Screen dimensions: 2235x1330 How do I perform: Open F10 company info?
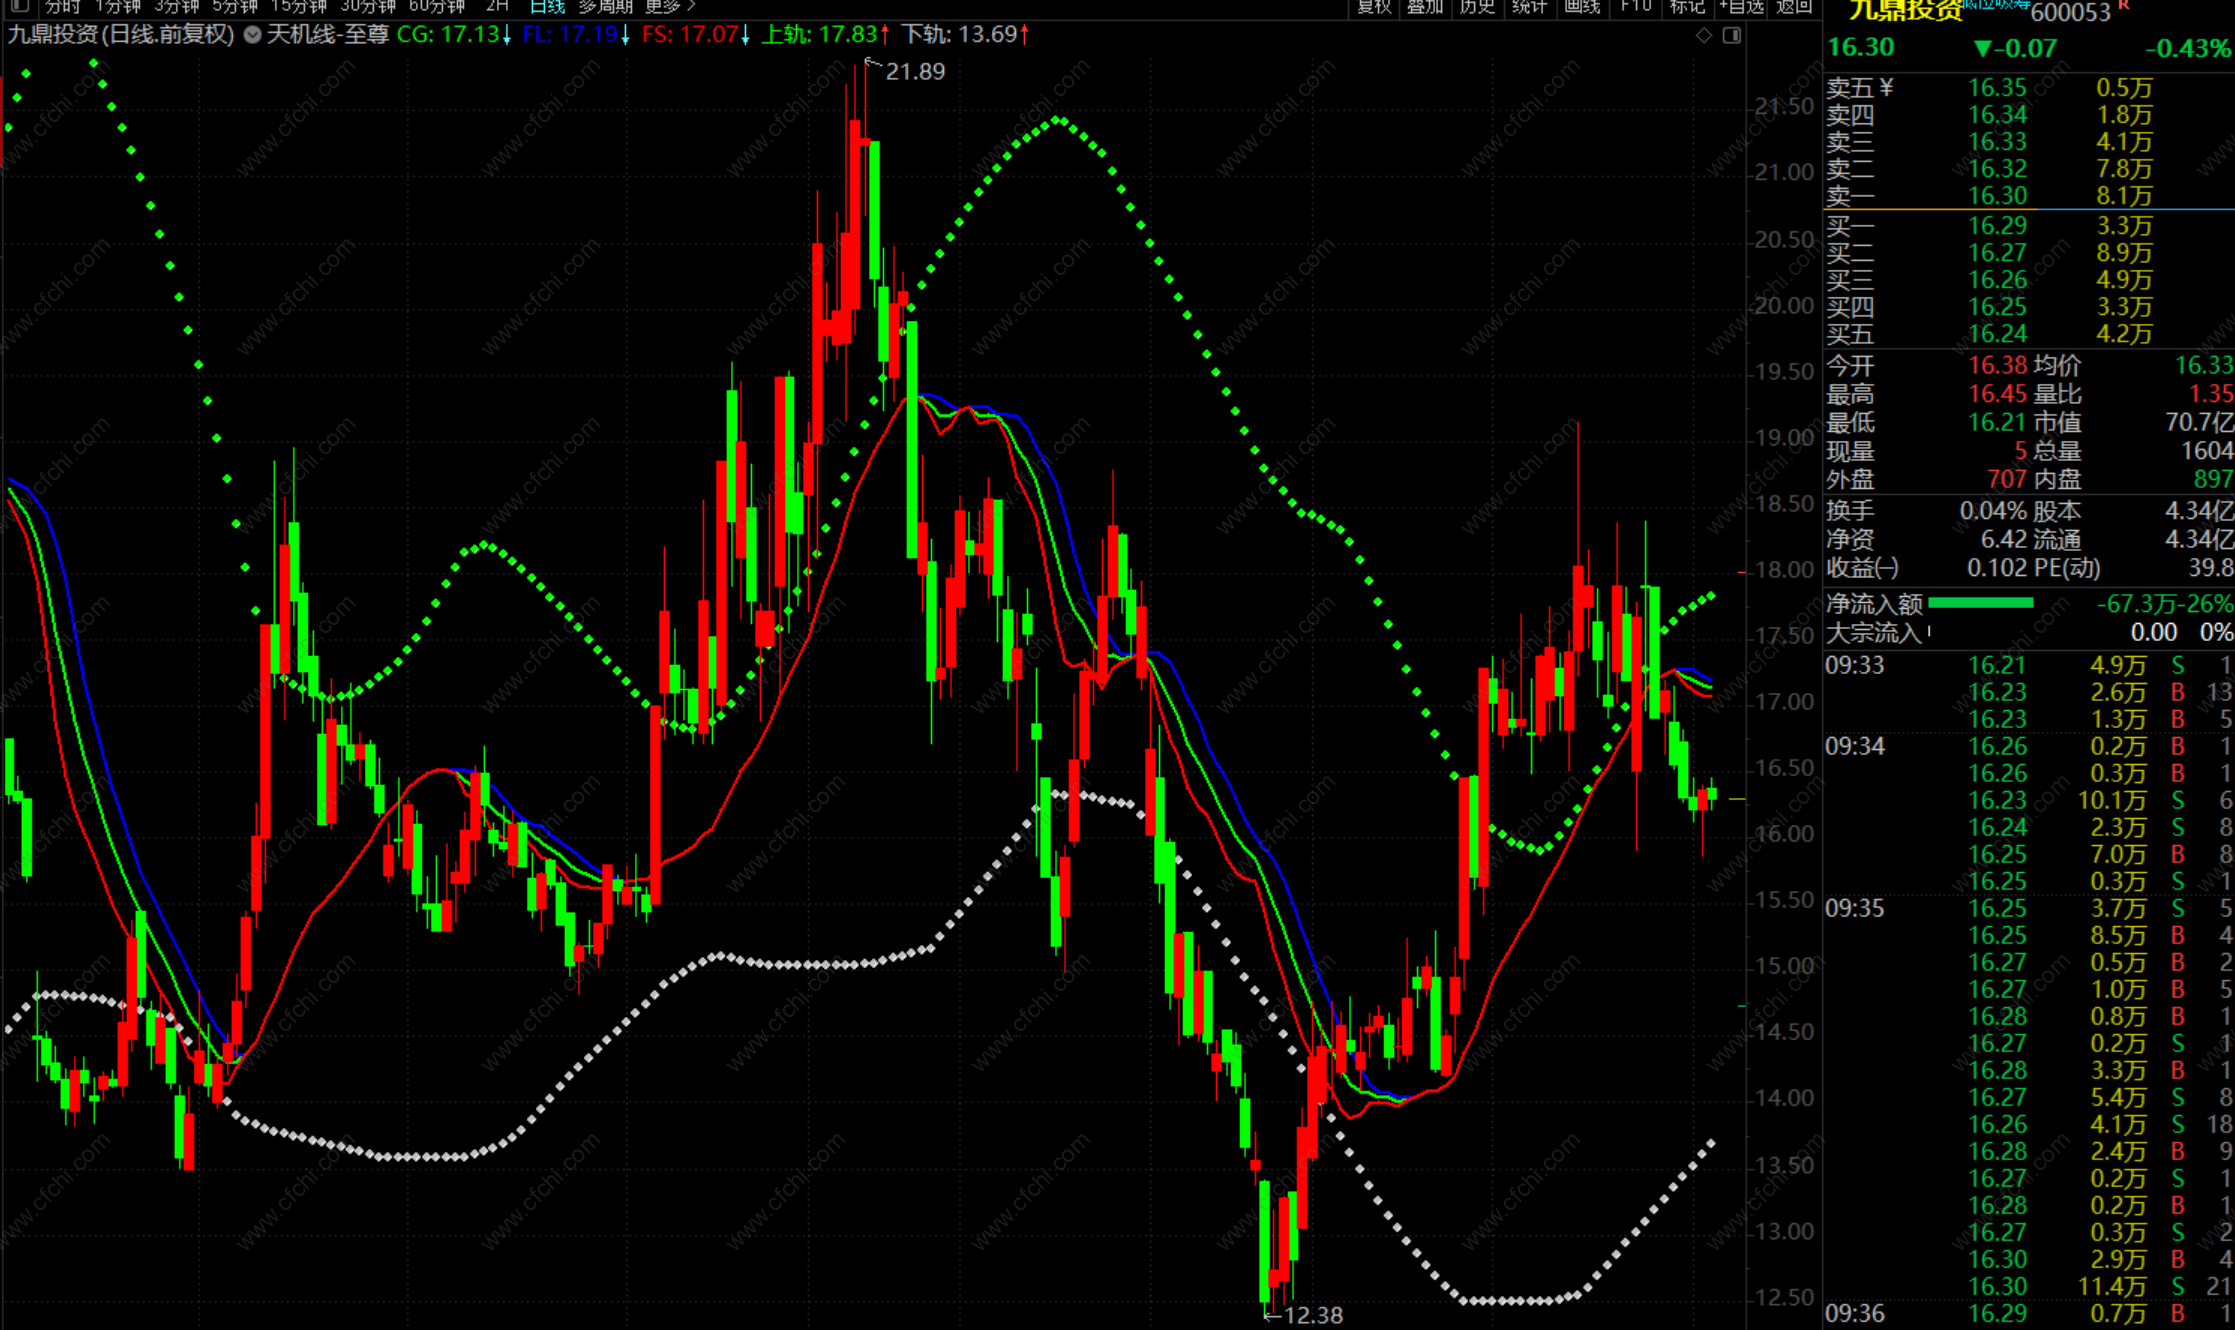(x=1636, y=6)
